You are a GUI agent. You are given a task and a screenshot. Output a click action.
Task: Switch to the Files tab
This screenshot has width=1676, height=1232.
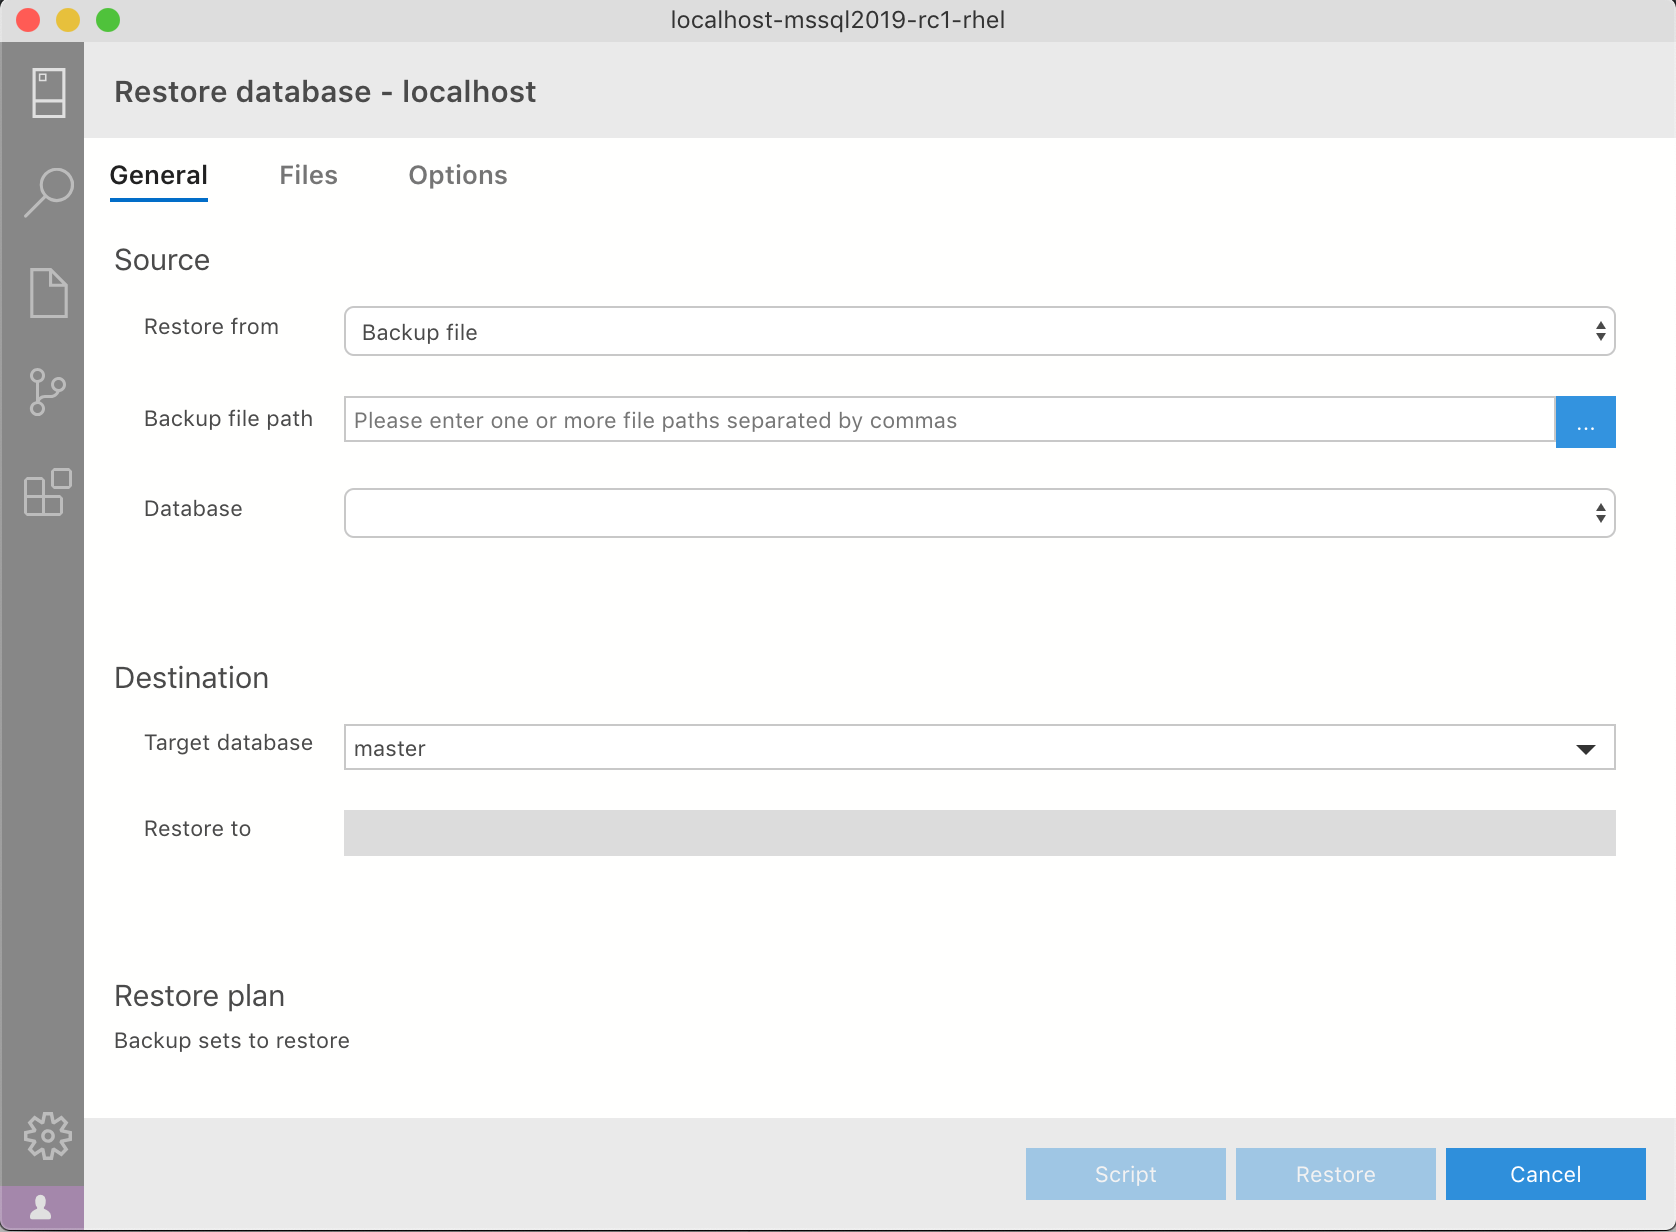click(x=308, y=176)
